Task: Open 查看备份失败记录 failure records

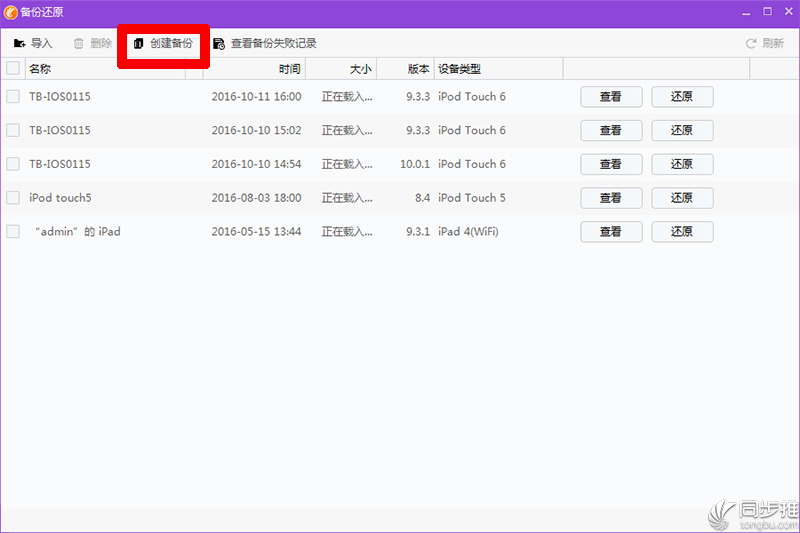Action: click(265, 43)
